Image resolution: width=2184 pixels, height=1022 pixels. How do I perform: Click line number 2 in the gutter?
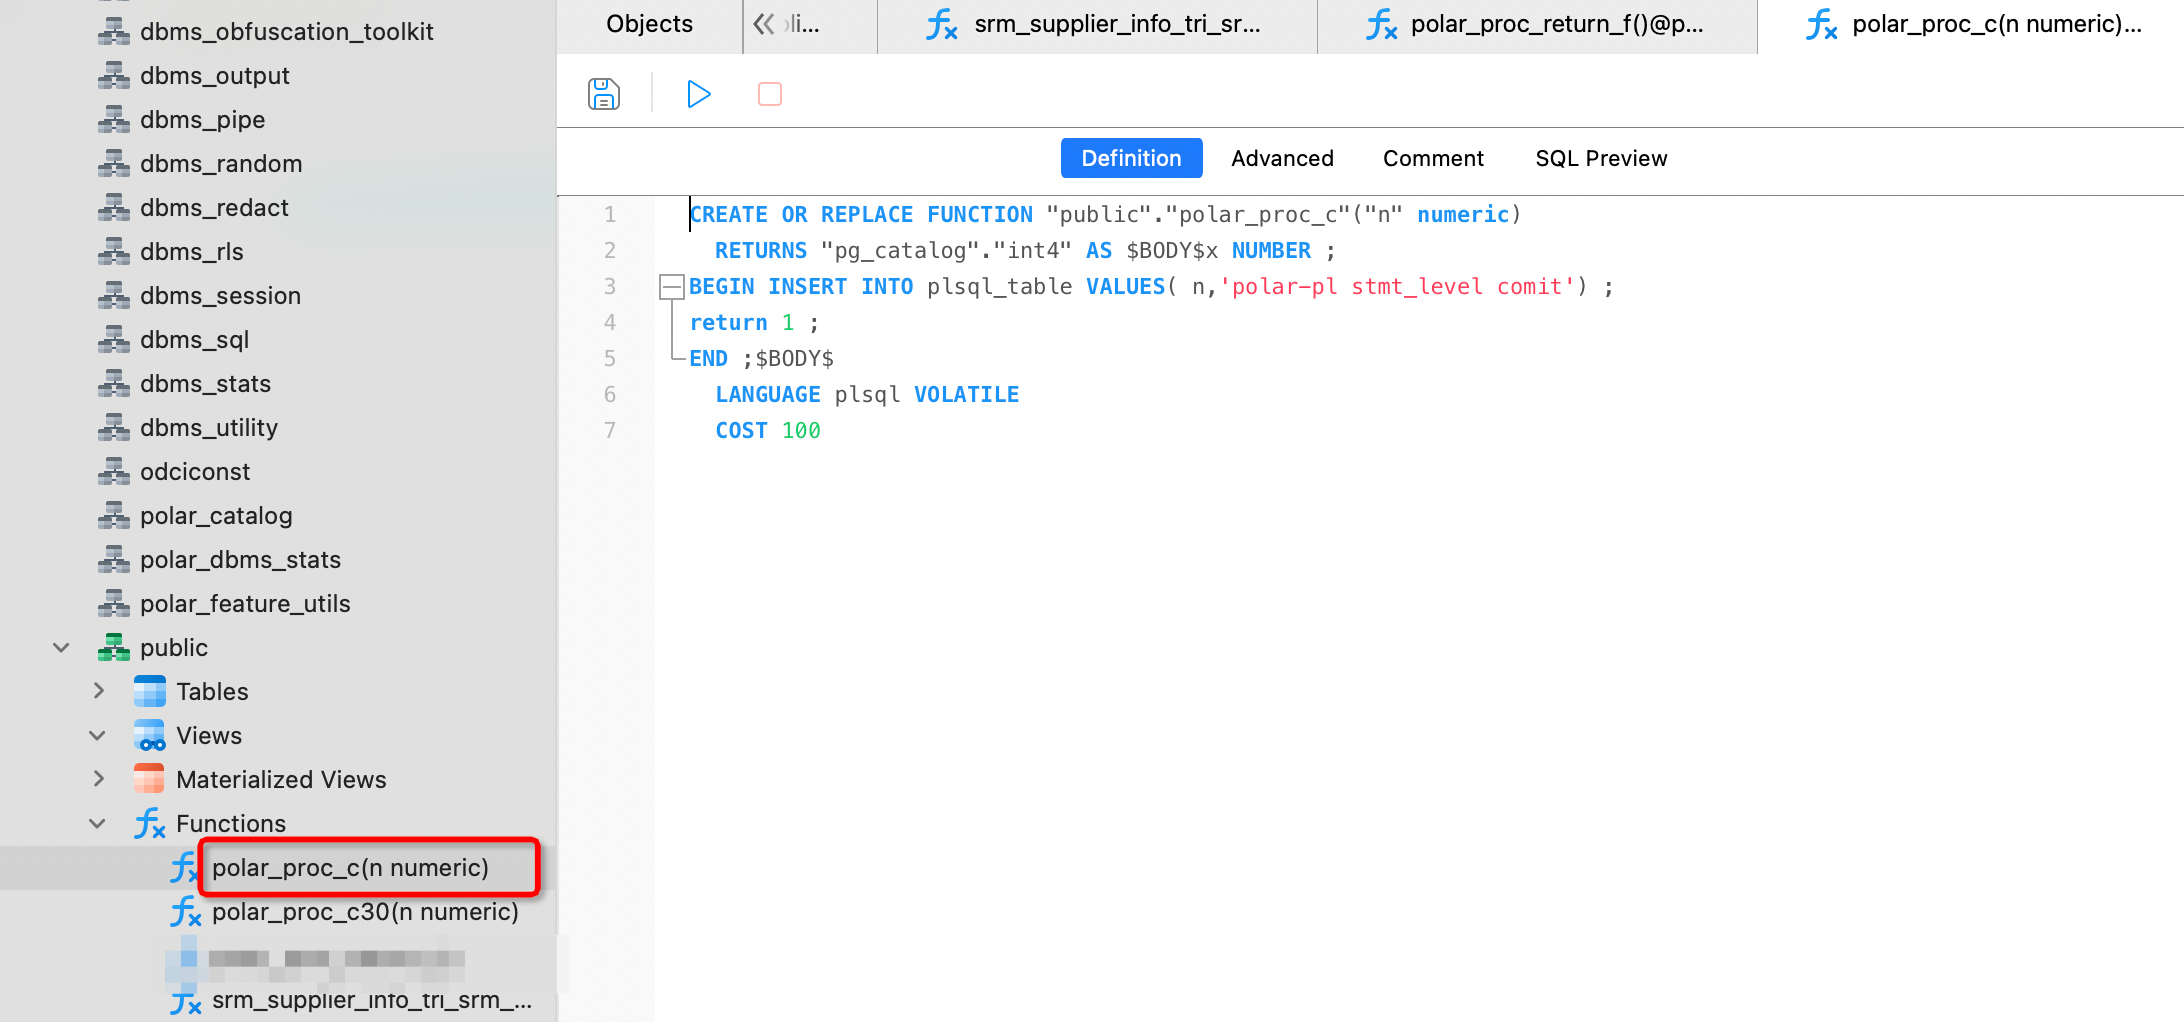point(610,251)
